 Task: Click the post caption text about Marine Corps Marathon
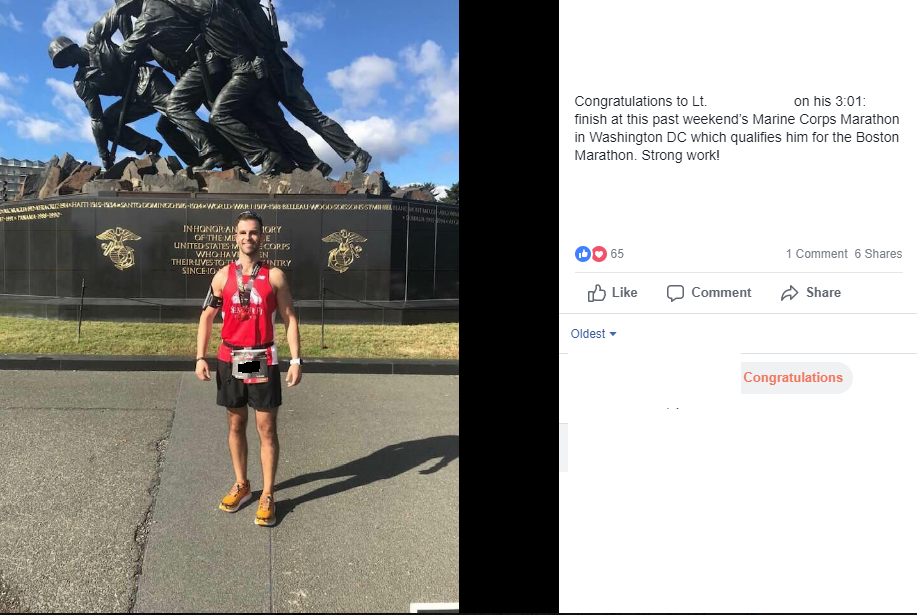(737, 128)
